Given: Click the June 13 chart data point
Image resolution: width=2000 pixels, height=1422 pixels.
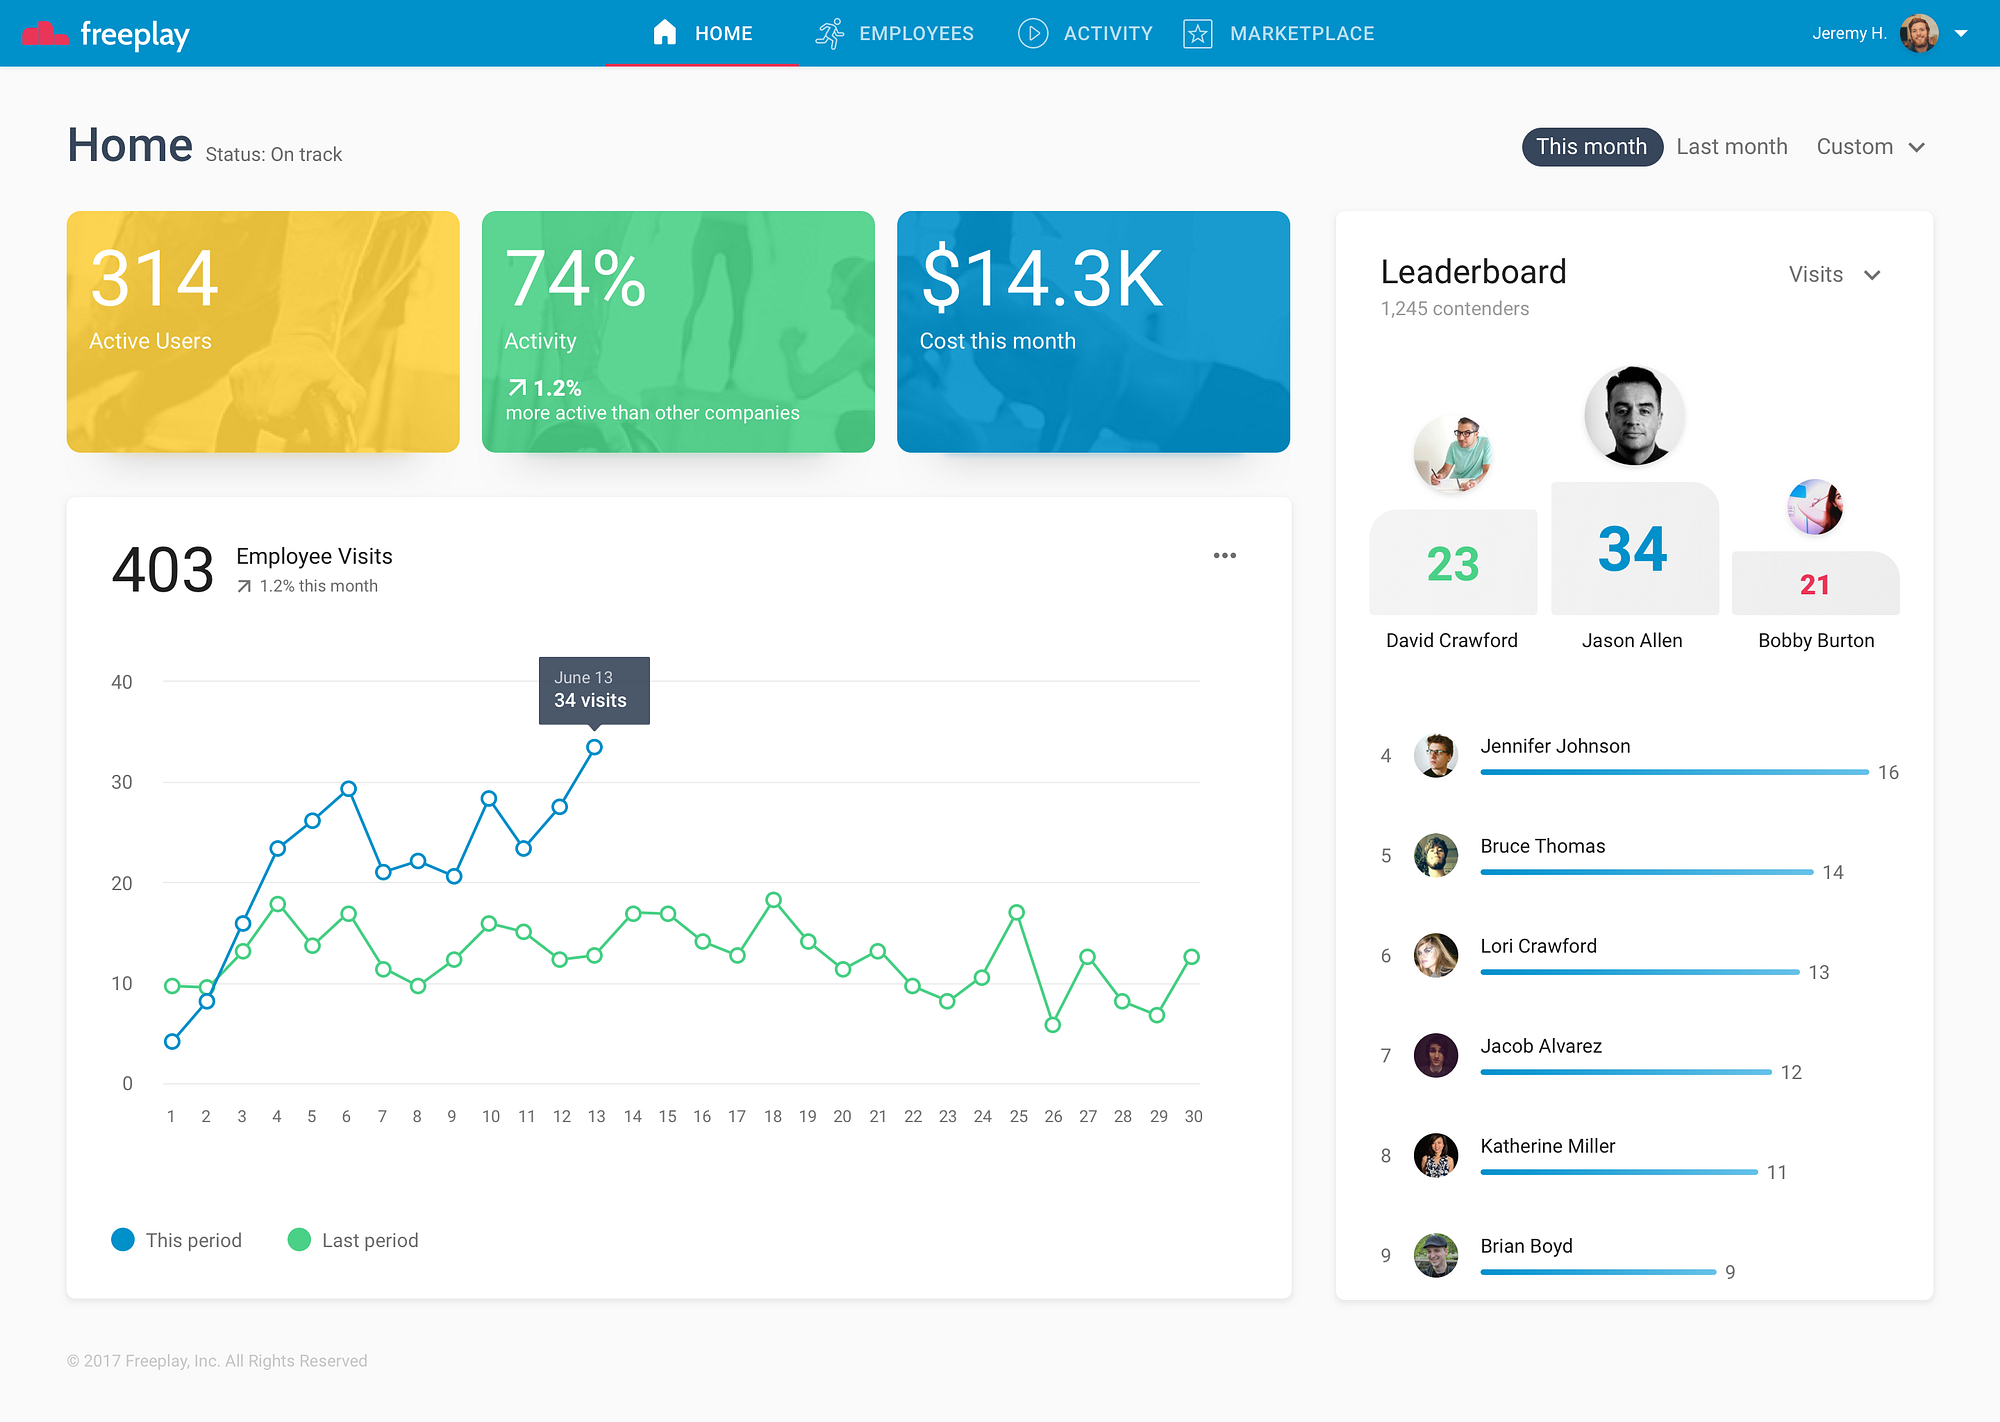Looking at the screenshot, I should tap(594, 747).
